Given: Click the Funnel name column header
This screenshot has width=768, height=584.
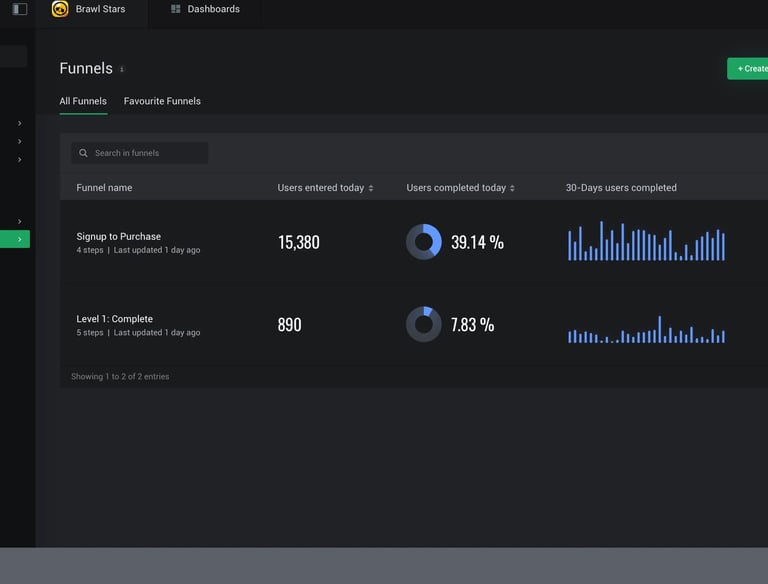Looking at the screenshot, I should pyautogui.click(x=104, y=188).
